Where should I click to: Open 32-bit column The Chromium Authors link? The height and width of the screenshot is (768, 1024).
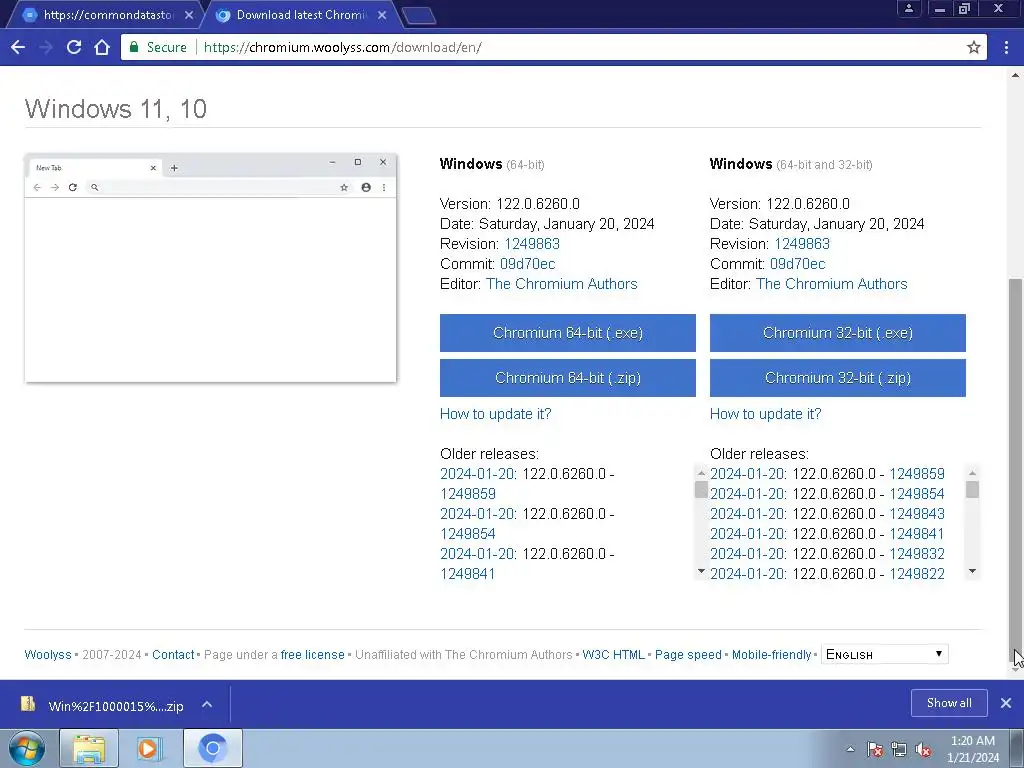click(x=831, y=284)
